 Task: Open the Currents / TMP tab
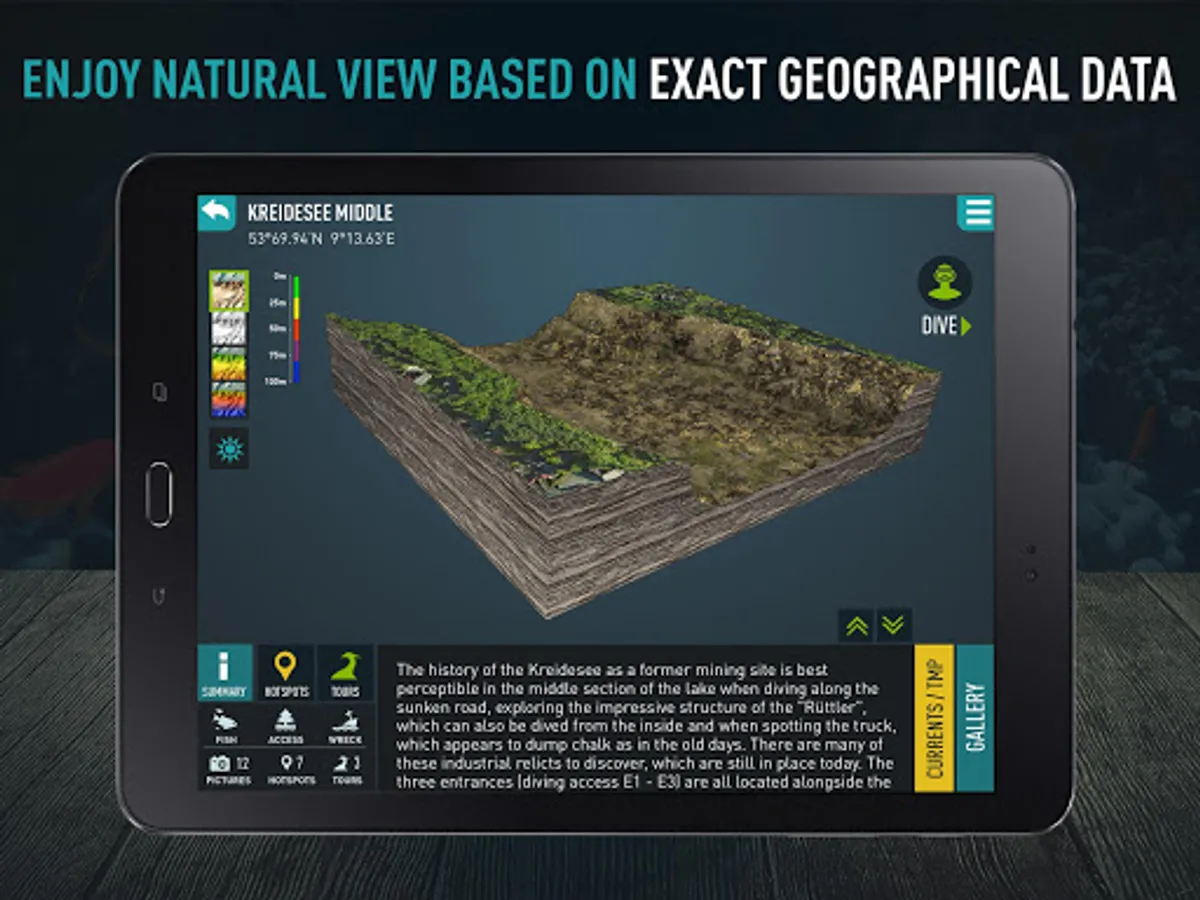click(x=934, y=717)
